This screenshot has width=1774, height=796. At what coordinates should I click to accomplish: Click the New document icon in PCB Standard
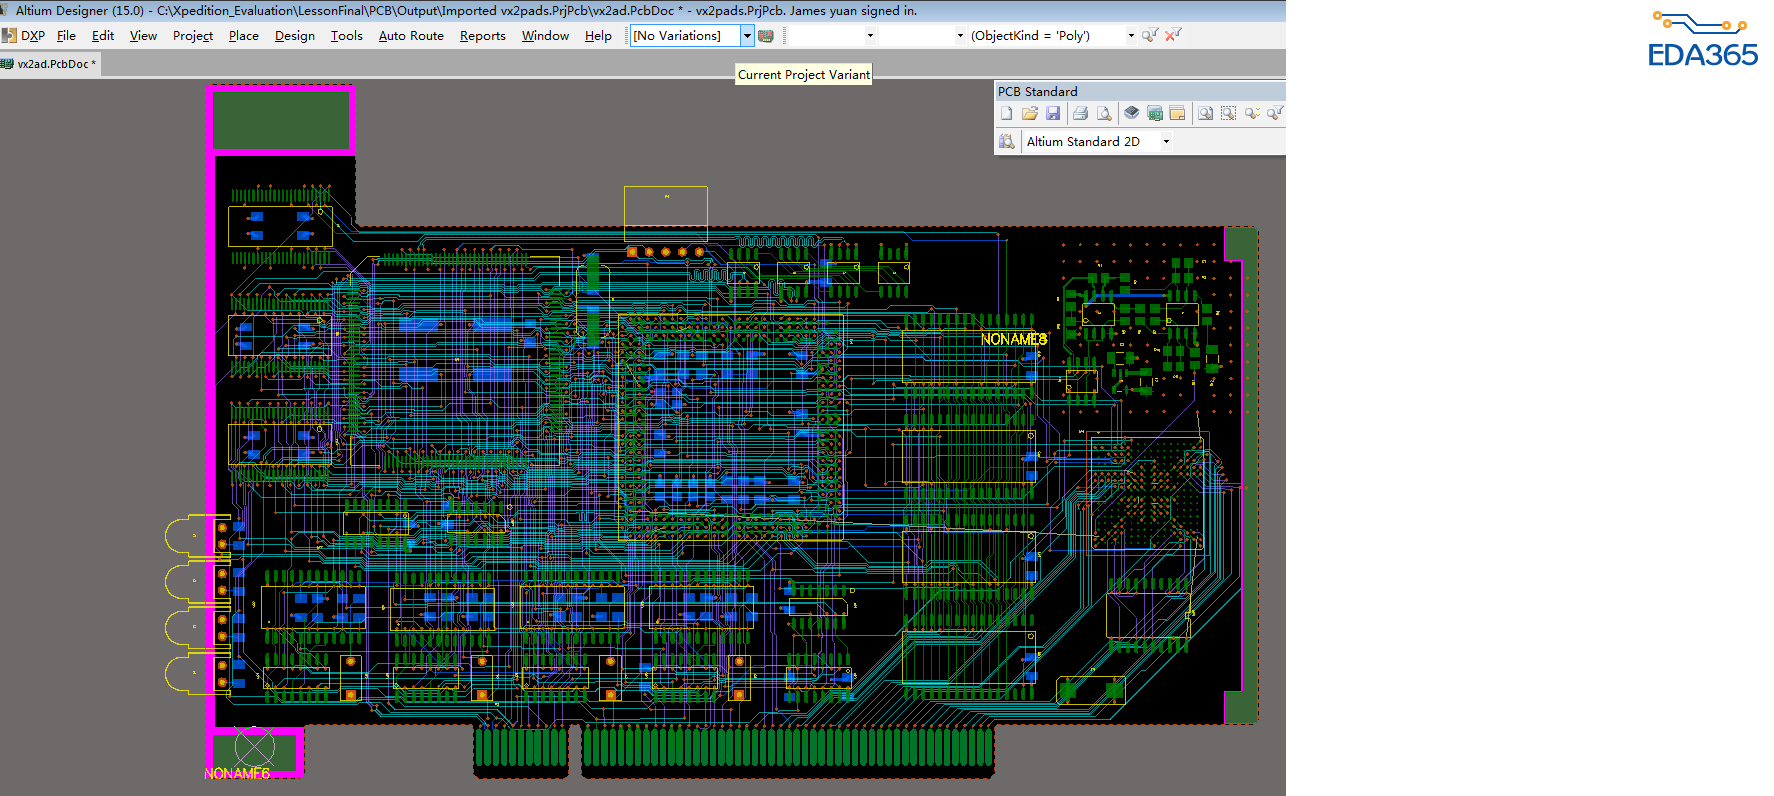pyautogui.click(x=1007, y=114)
